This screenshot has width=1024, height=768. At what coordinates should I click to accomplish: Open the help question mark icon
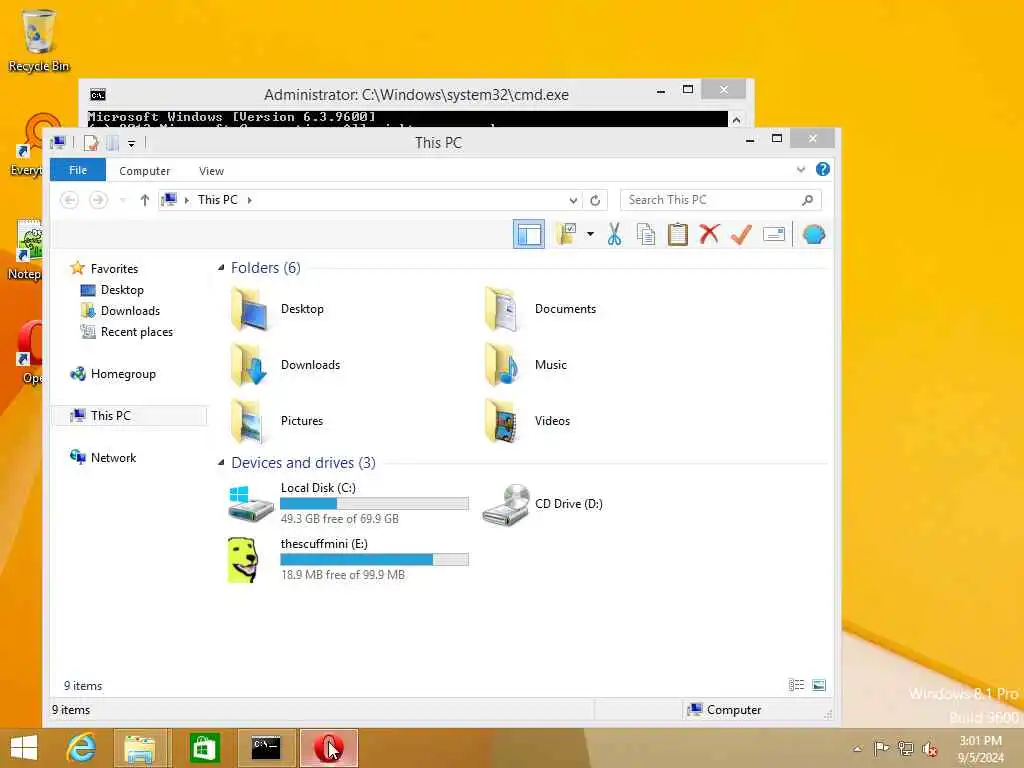(x=823, y=170)
